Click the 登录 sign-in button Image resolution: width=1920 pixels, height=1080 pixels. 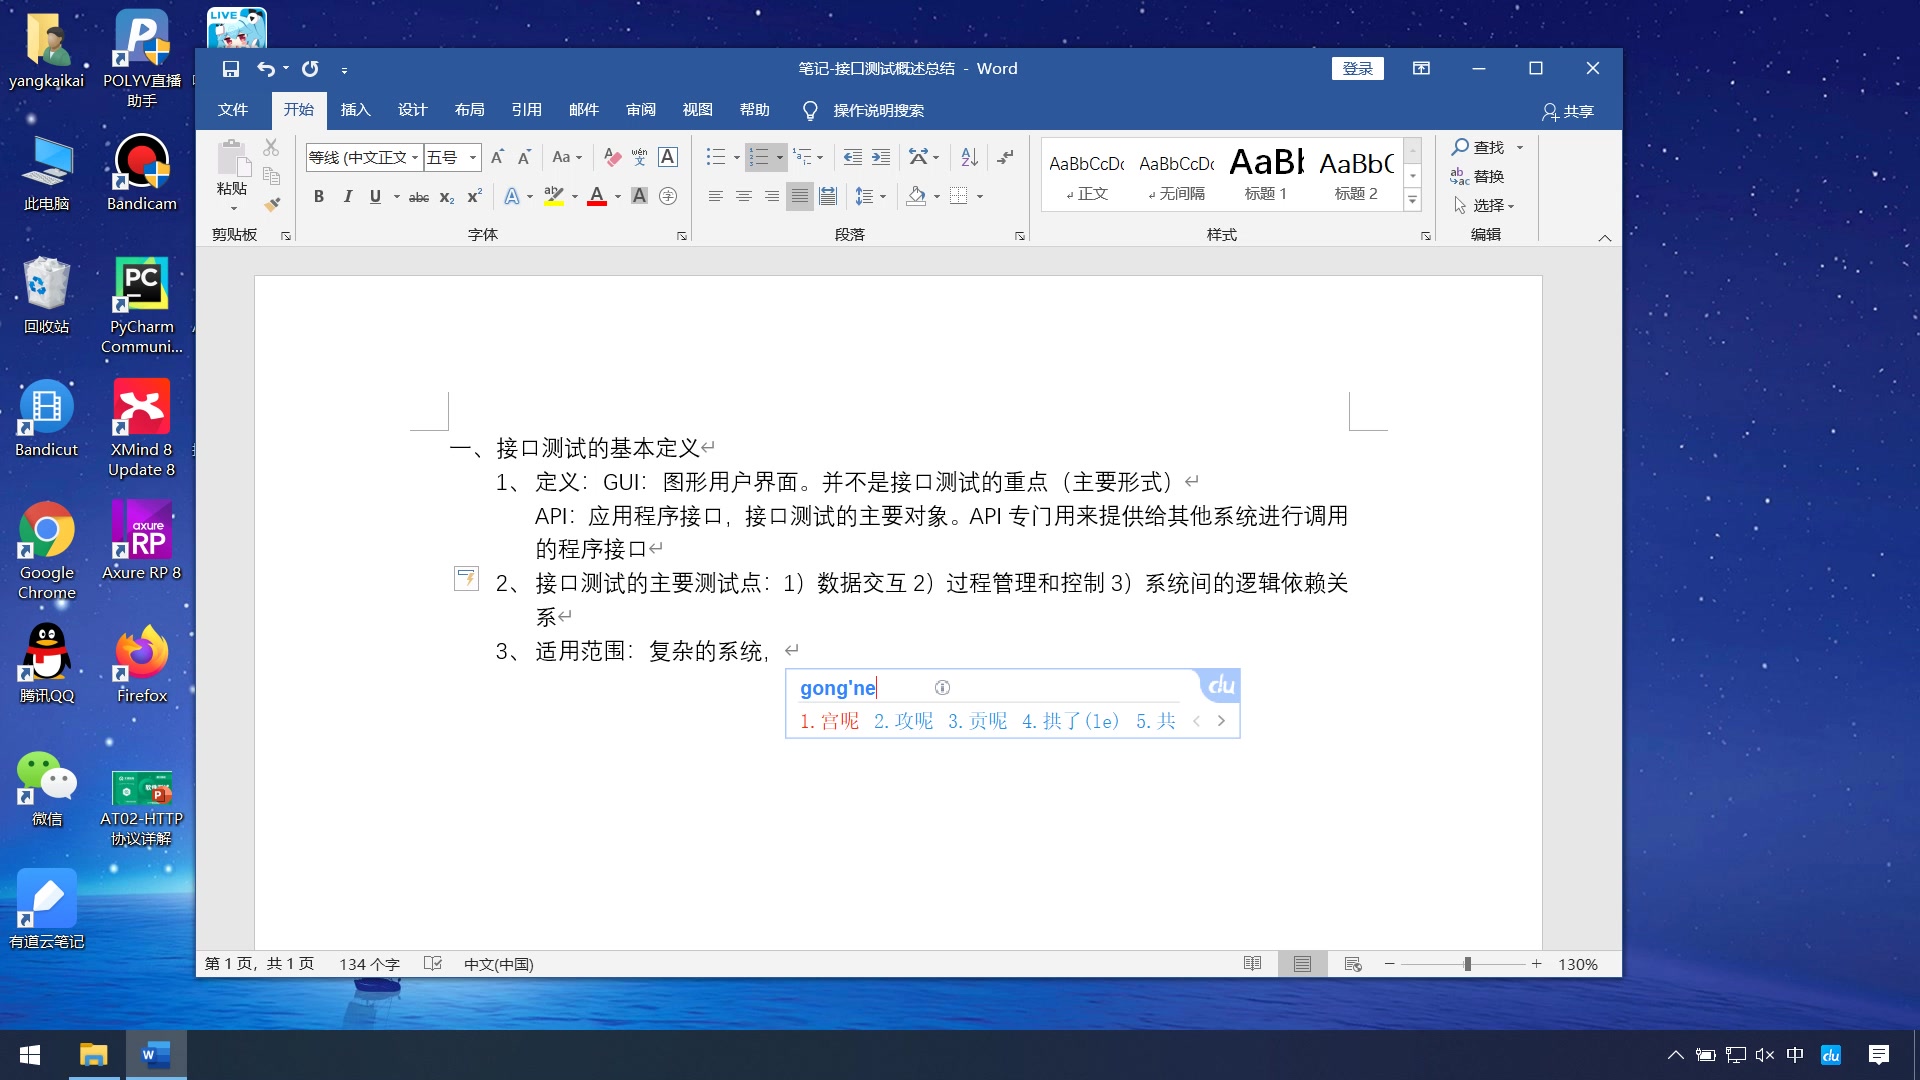click(1357, 69)
